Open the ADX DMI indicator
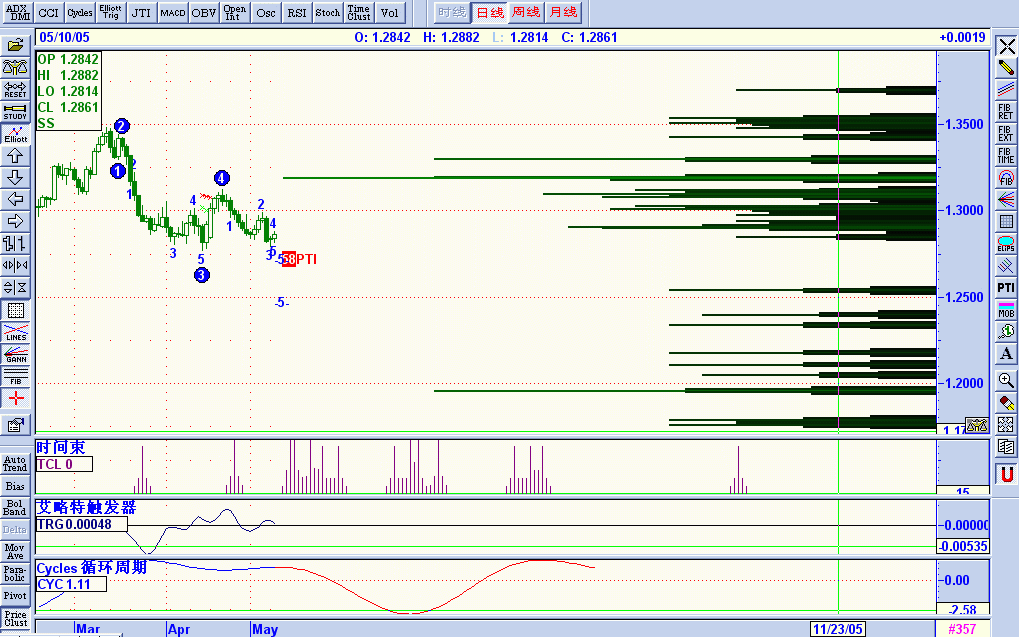The image size is (1019, 637). pyautogui.click(x=17, y=12)
